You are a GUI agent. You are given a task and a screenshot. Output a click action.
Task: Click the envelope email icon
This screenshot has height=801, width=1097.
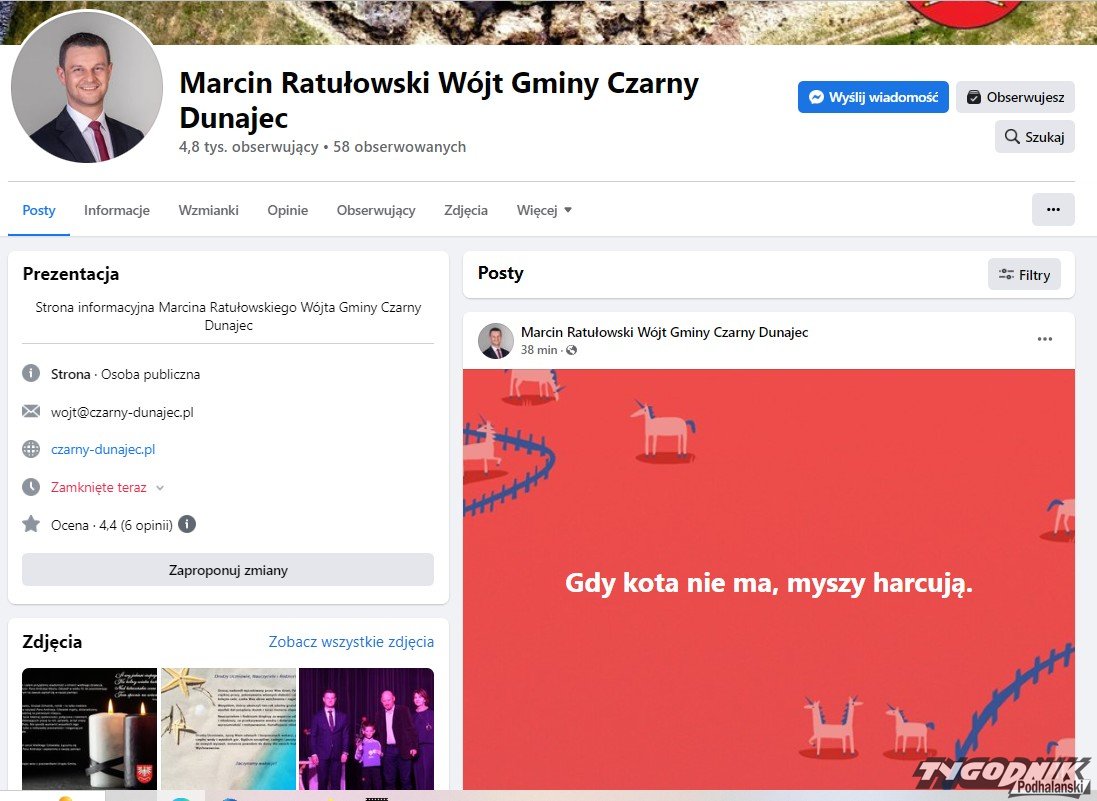pos(31,412)
